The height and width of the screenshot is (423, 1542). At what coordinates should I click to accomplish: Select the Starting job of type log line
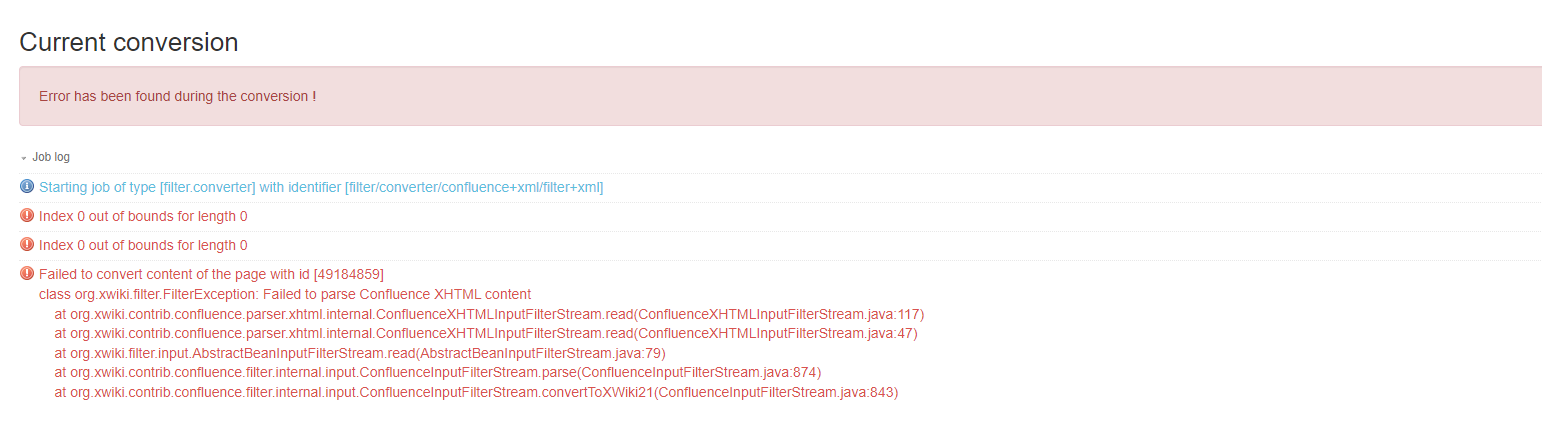(x=321, y=187)
